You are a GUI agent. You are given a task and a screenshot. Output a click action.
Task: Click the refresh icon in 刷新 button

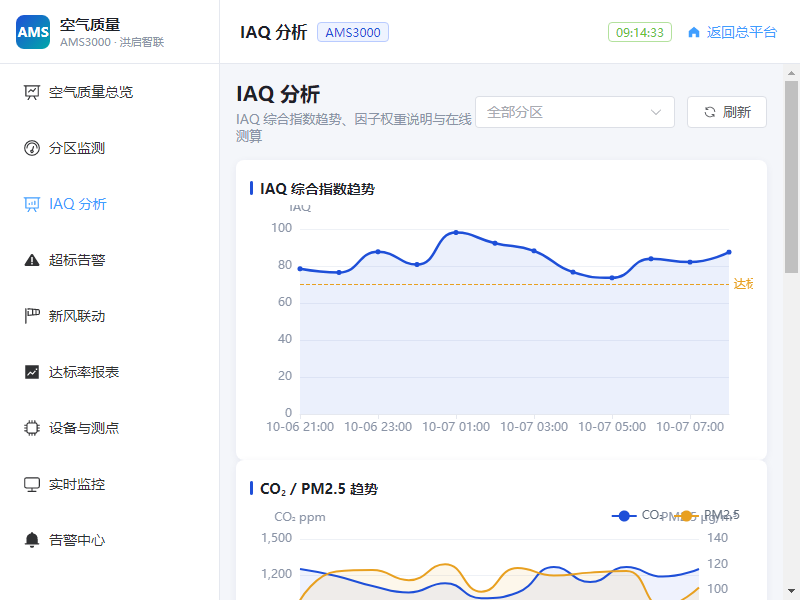(x=710, y=112)
